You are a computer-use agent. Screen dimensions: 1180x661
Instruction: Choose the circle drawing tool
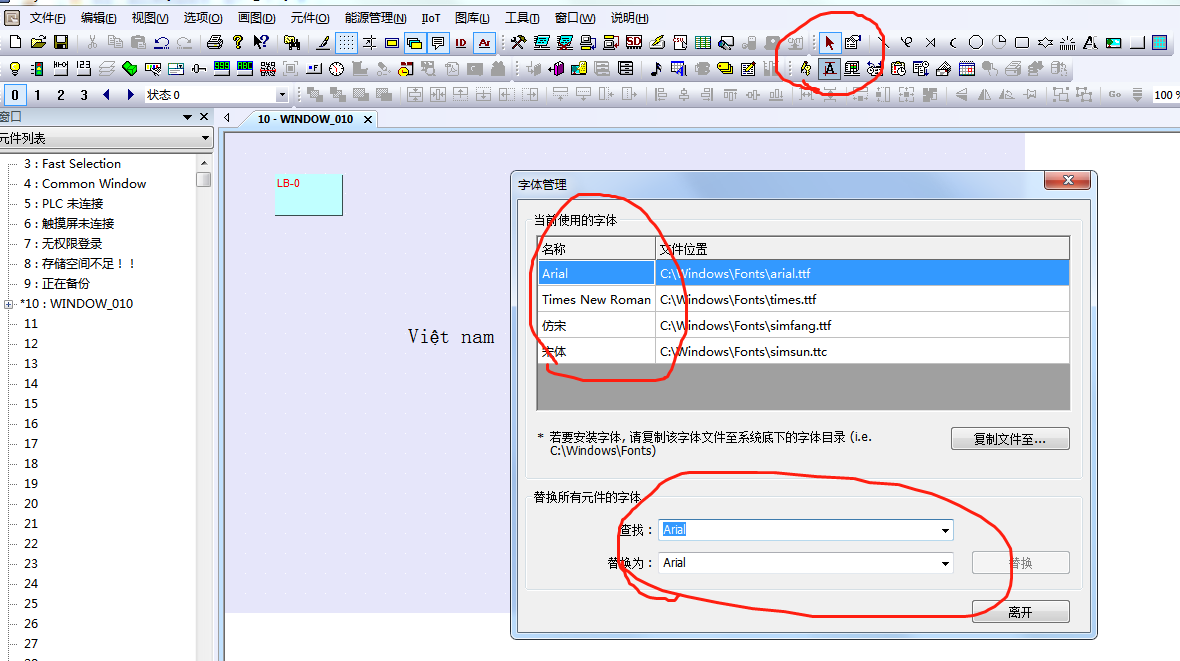[x=976, y=42]
